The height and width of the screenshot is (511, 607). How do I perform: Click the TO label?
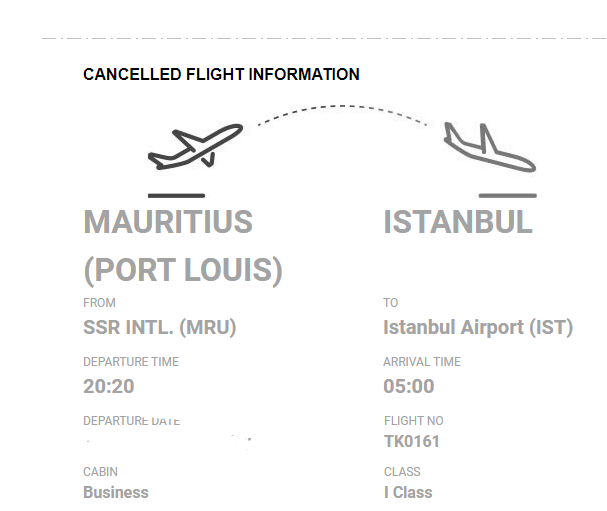[391, 303]
